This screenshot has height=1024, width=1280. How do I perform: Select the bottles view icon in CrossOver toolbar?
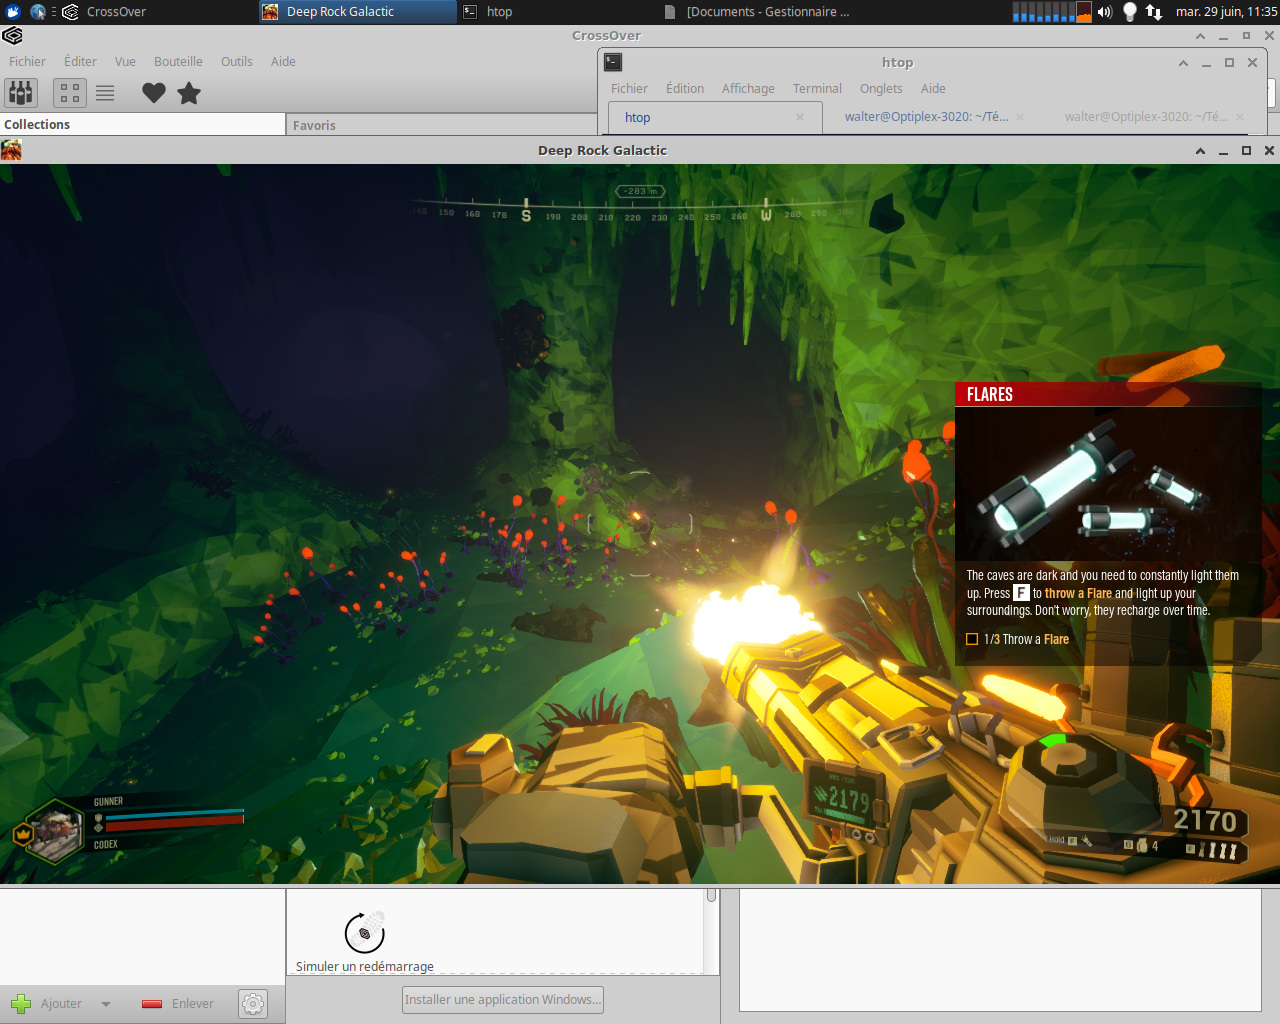(20, 92)
